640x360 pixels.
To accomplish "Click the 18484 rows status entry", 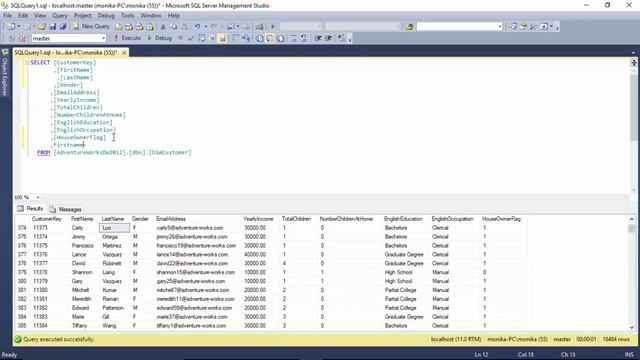I will (x=616, y=340).
